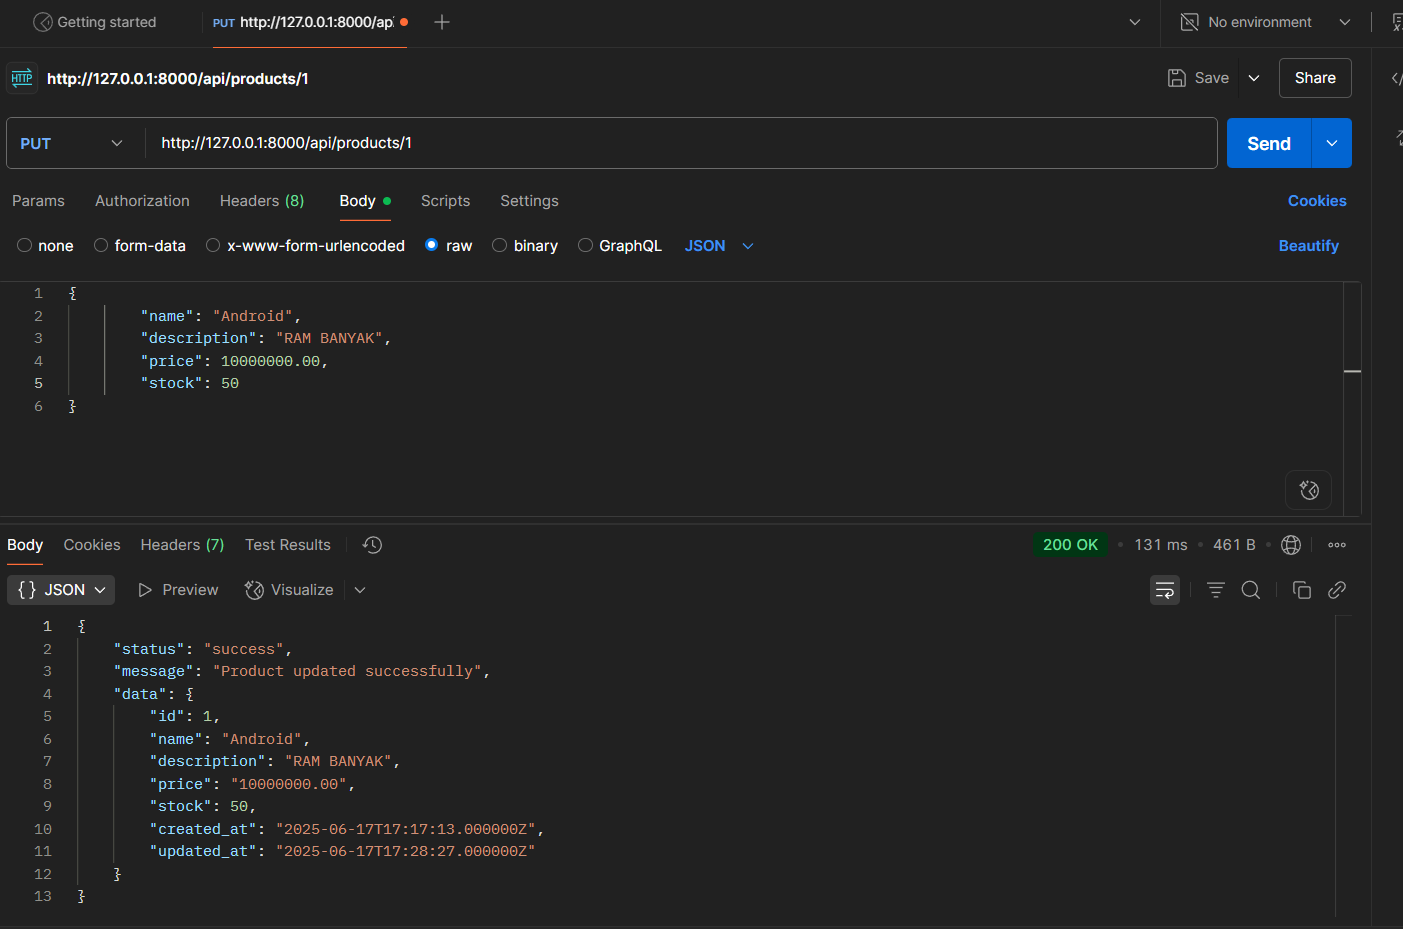The width and height of the screenshot is (1403, 929).
Task: Switch body type to binary
Action: pos(525,245)
